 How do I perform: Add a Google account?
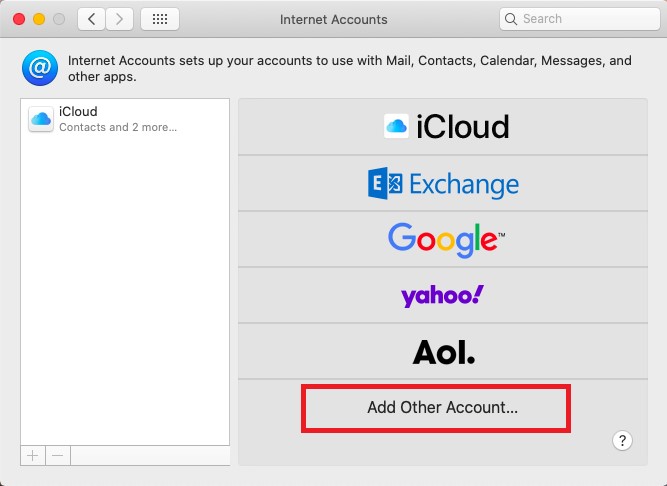click(x=443, y=239)
